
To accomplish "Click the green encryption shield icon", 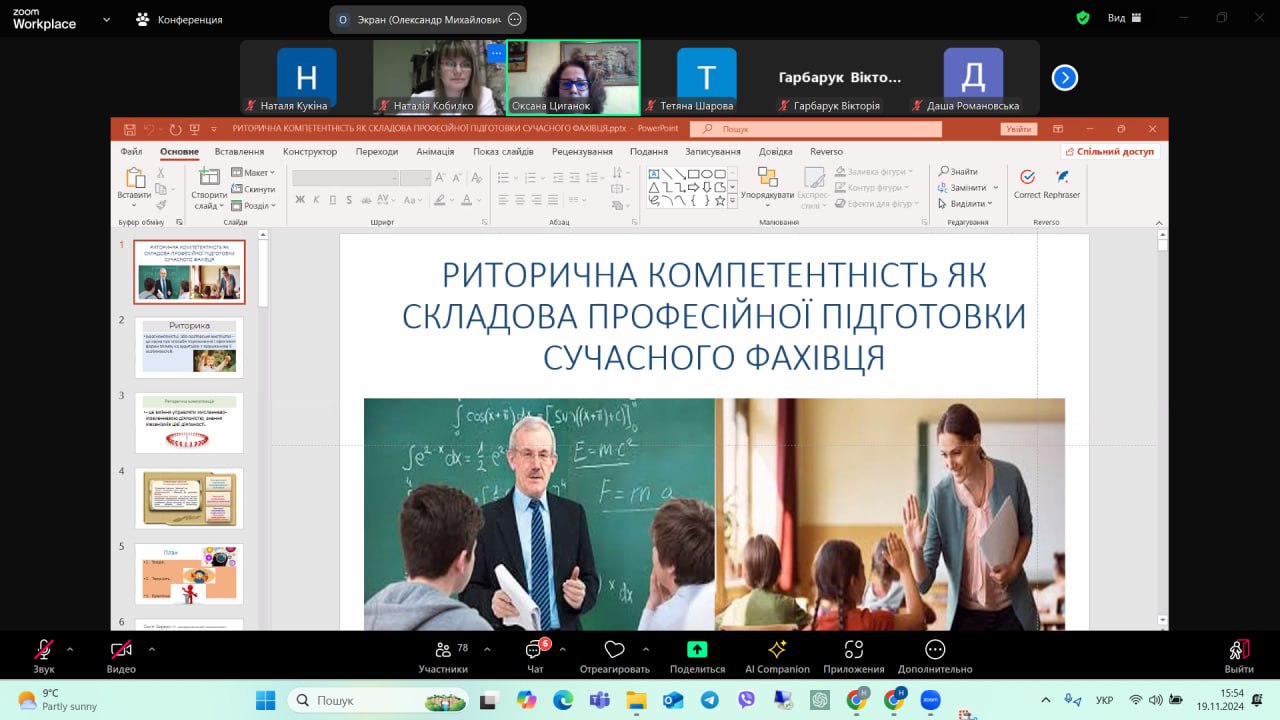I will tap(1083, 18).
